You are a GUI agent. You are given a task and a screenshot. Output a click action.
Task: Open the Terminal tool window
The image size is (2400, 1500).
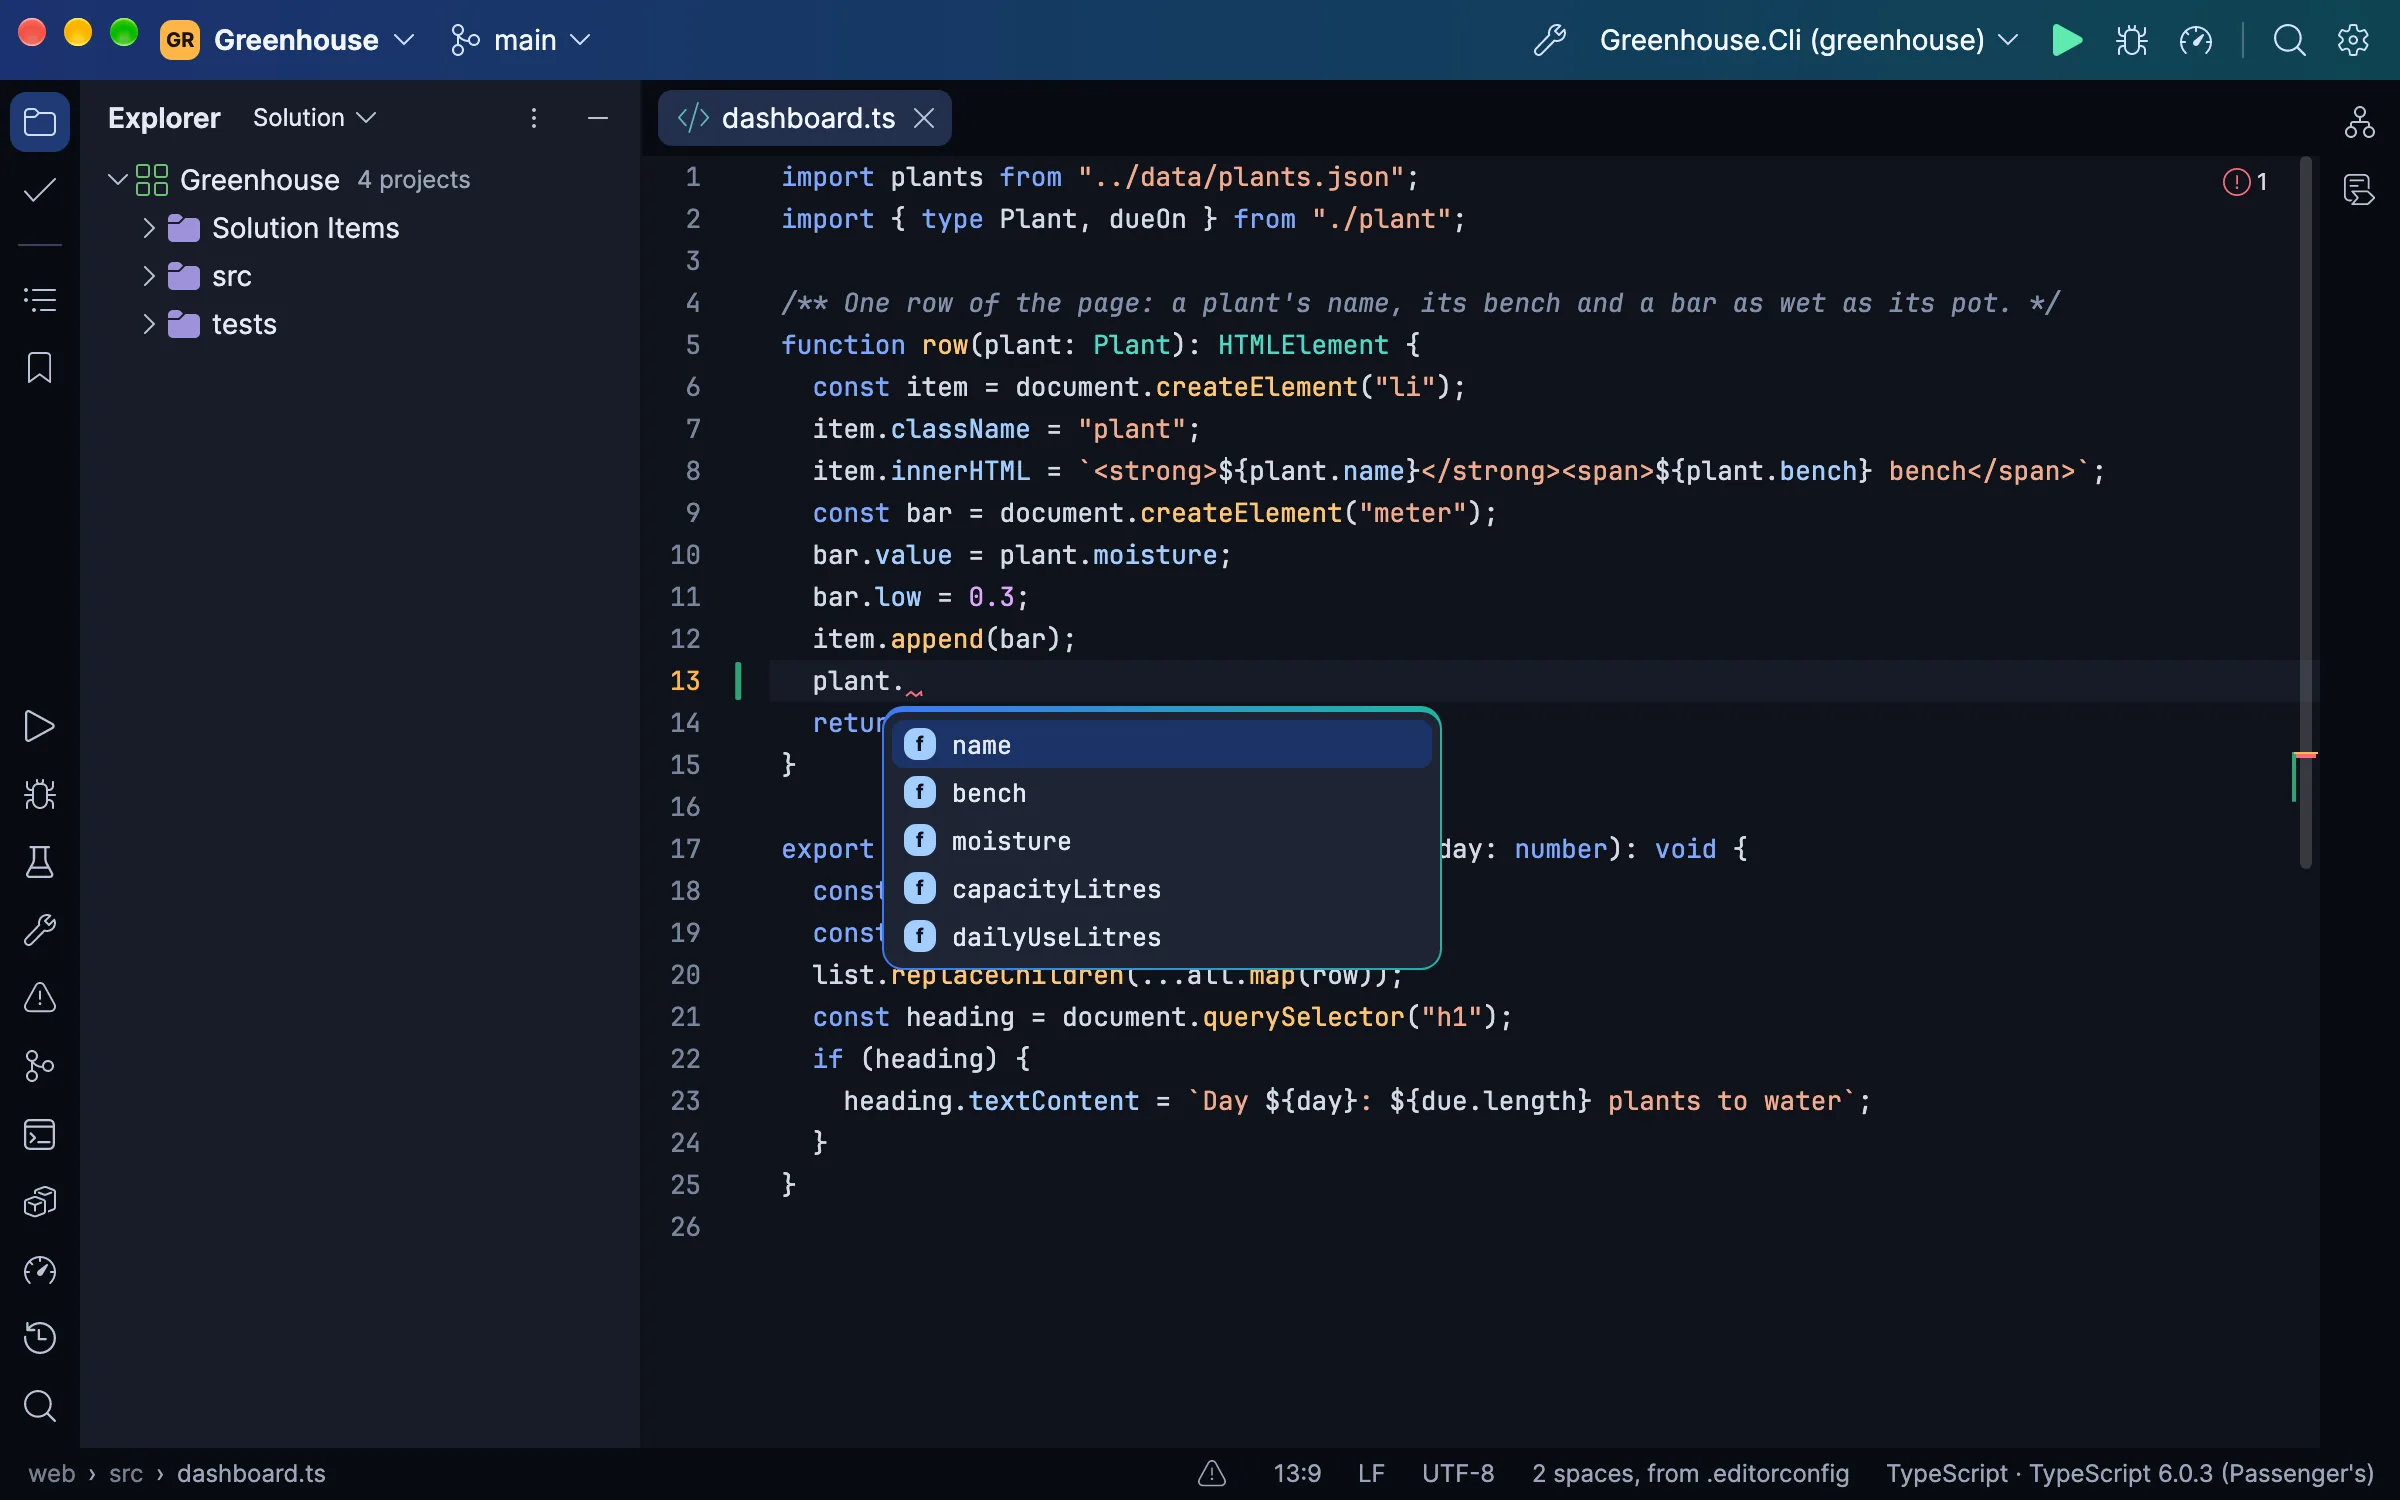point(40,1134)
